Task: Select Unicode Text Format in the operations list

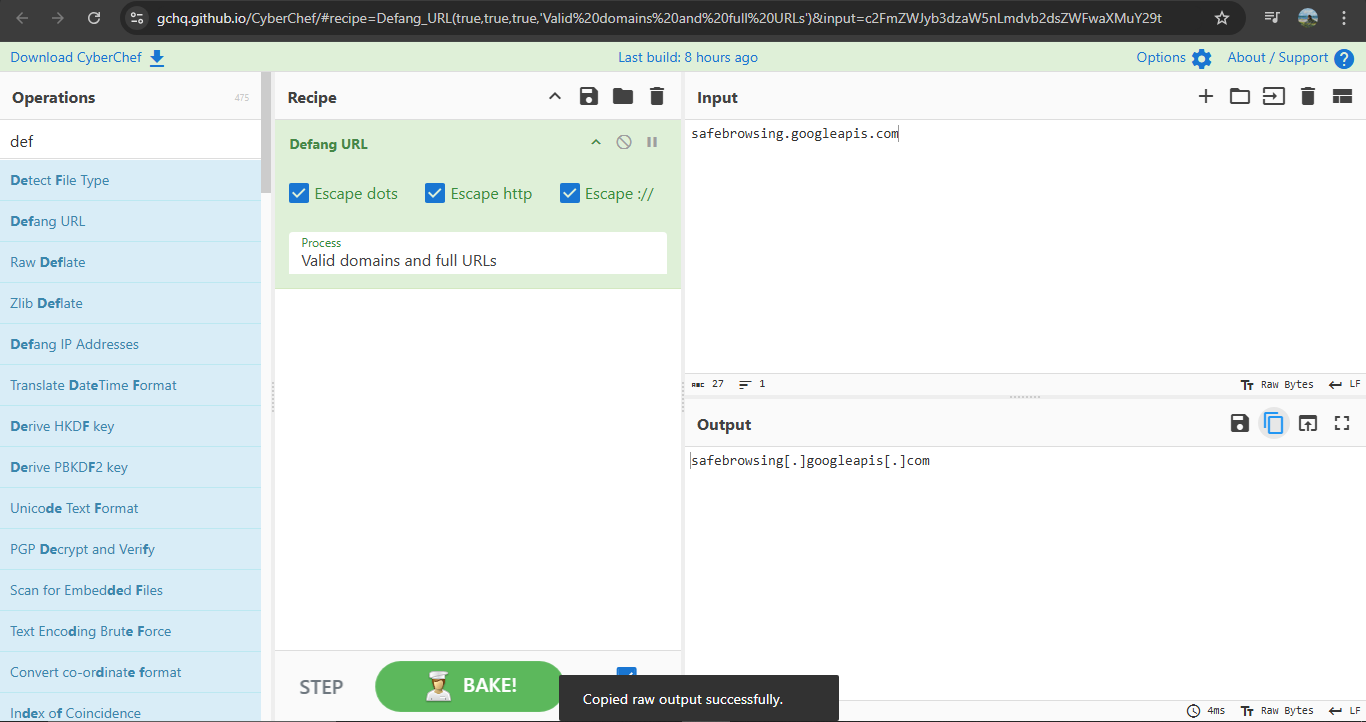Action: pos(130,508)
